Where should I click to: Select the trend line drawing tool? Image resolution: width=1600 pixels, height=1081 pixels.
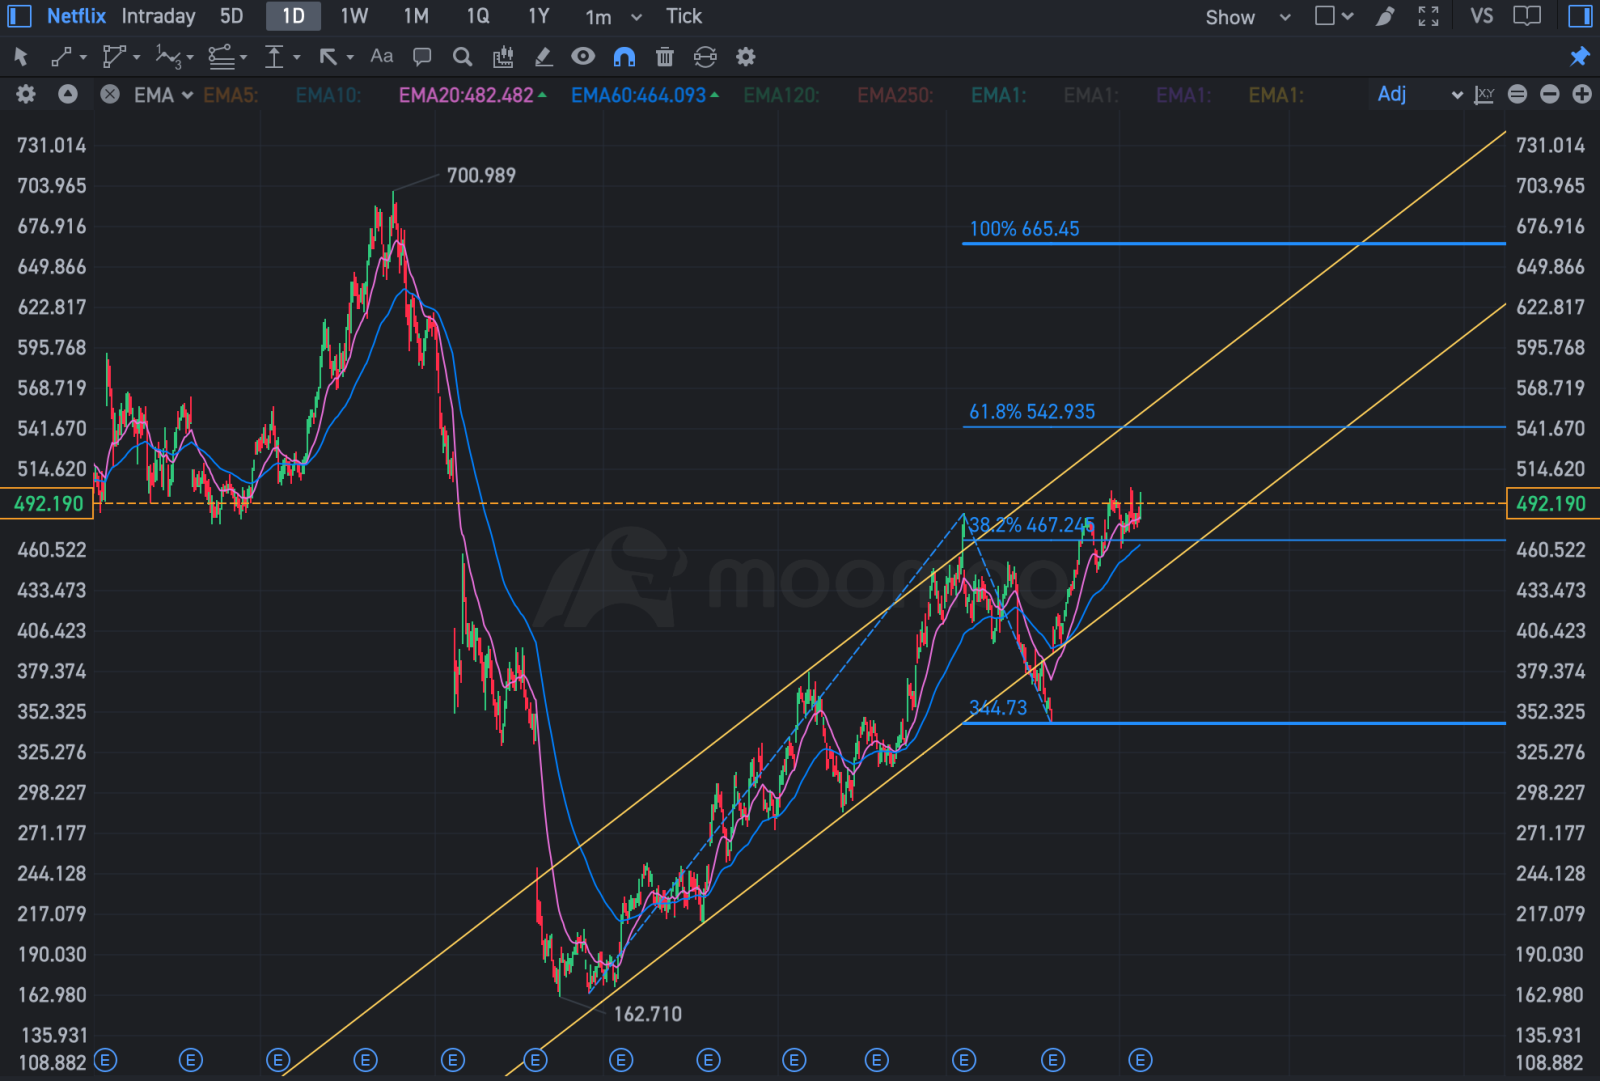point(61,57)
